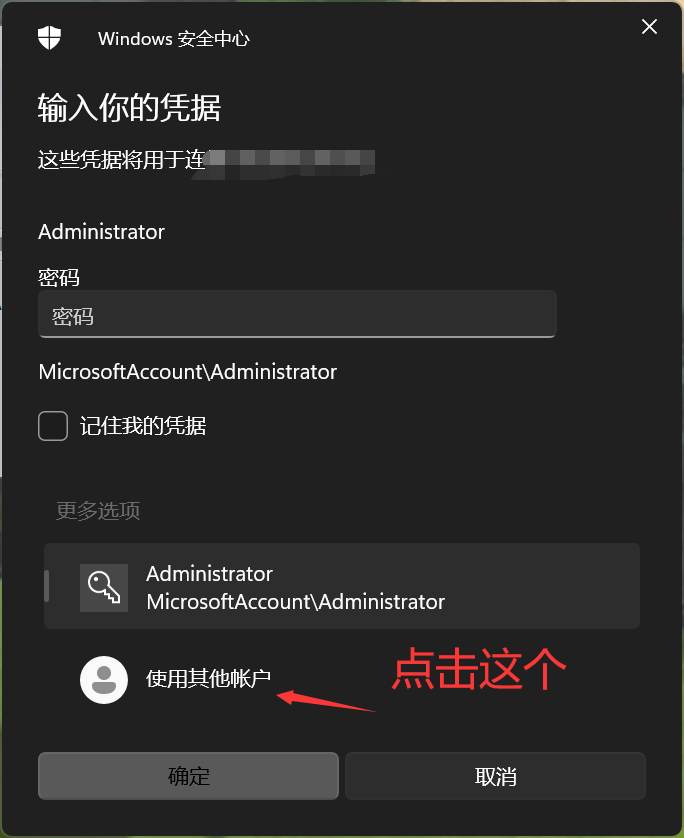Click the red 点击这个 annotation text
Screen dimensions: 684x838
(x=479, y=669)
